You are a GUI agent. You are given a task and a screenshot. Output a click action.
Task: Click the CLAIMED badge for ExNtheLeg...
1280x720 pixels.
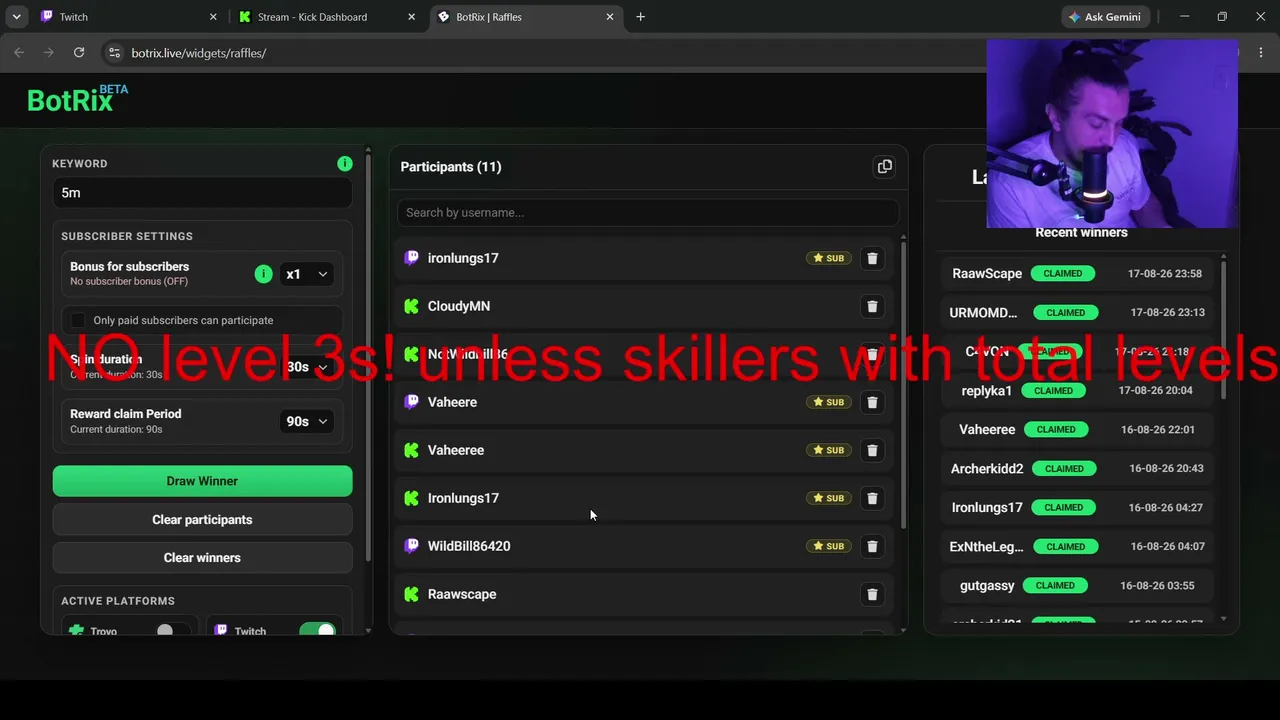(x=1065, y=547)
